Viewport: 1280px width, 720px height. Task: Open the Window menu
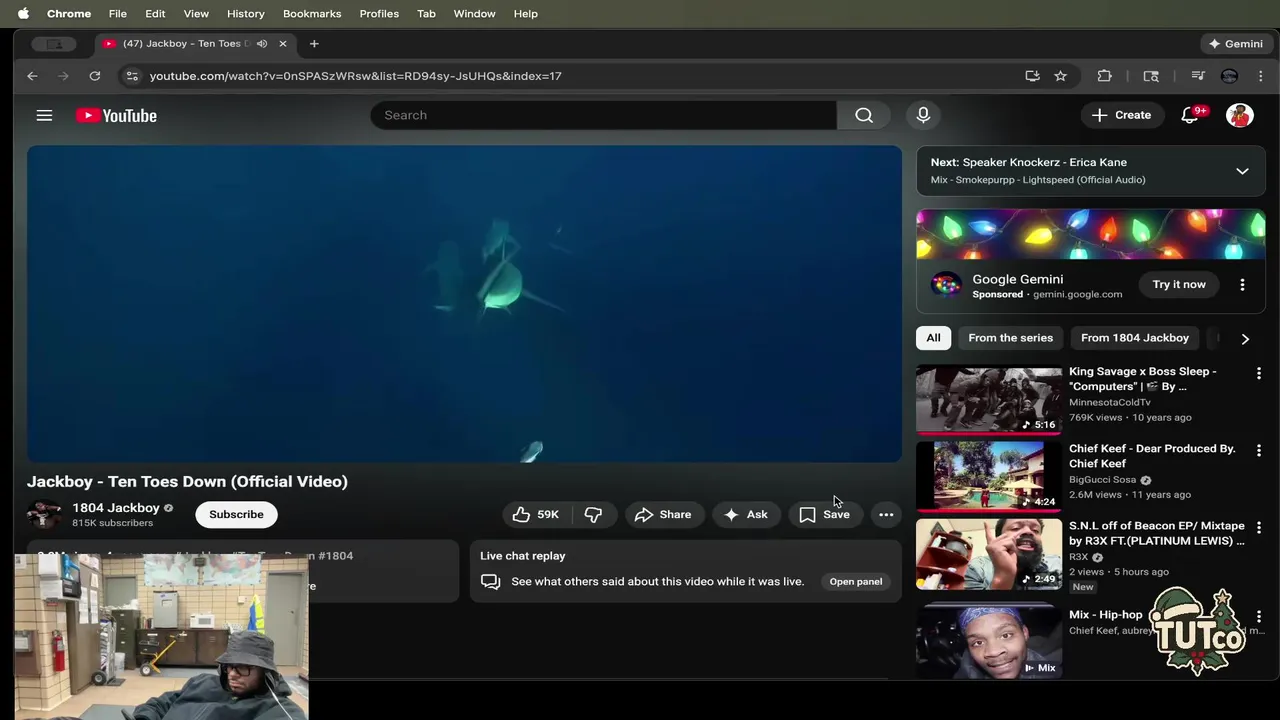[474, 13]
